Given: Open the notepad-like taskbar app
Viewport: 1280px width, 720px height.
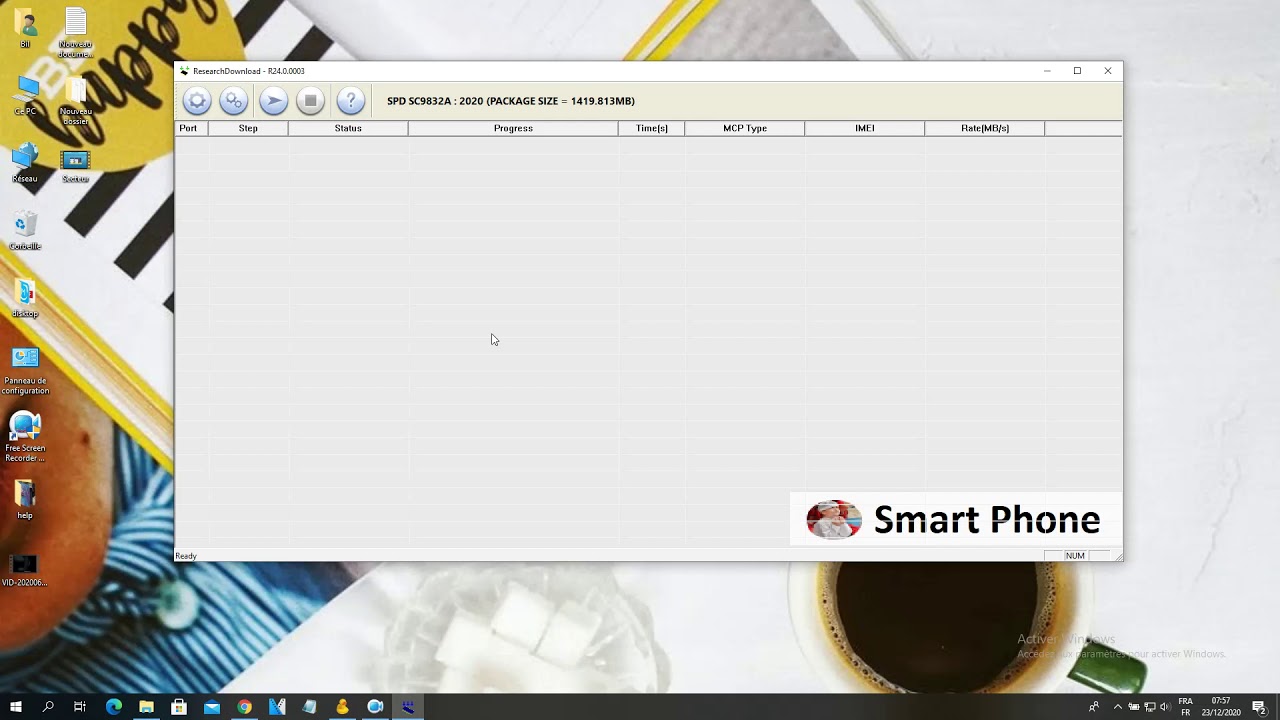Looking at the screenshot, I should coord(309,707).
